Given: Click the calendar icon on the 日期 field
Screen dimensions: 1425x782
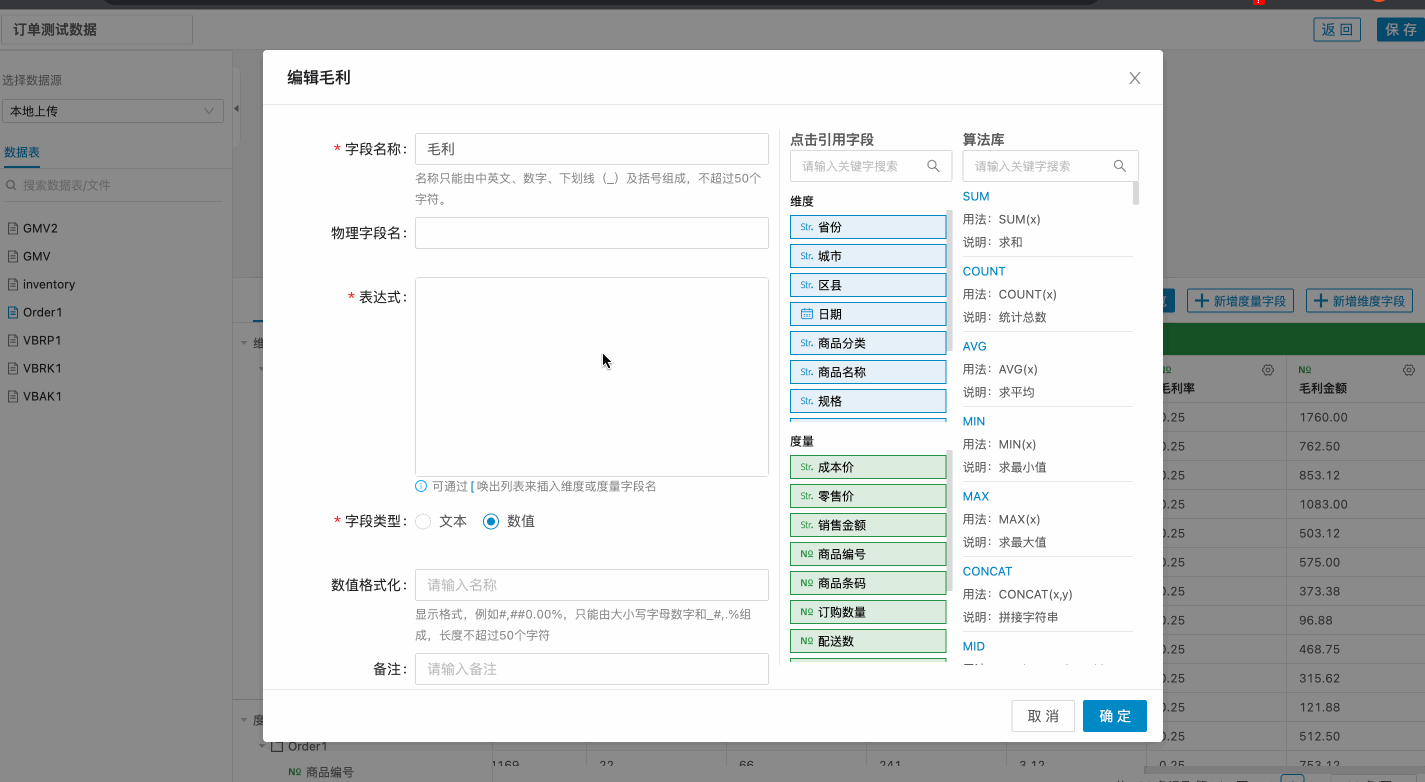Looking at the screenshot, I should coord(806,314).
